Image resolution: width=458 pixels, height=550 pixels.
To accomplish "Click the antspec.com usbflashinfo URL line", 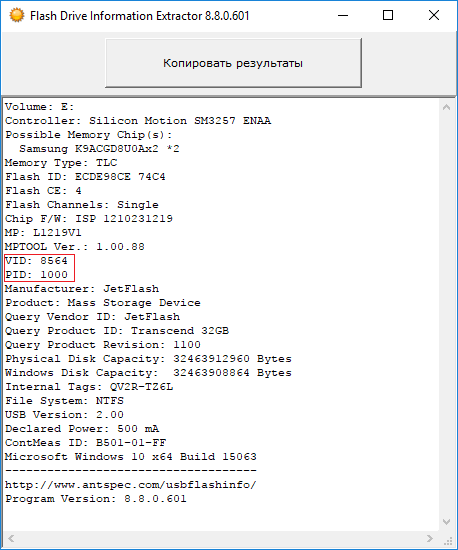I will point(131,485).
